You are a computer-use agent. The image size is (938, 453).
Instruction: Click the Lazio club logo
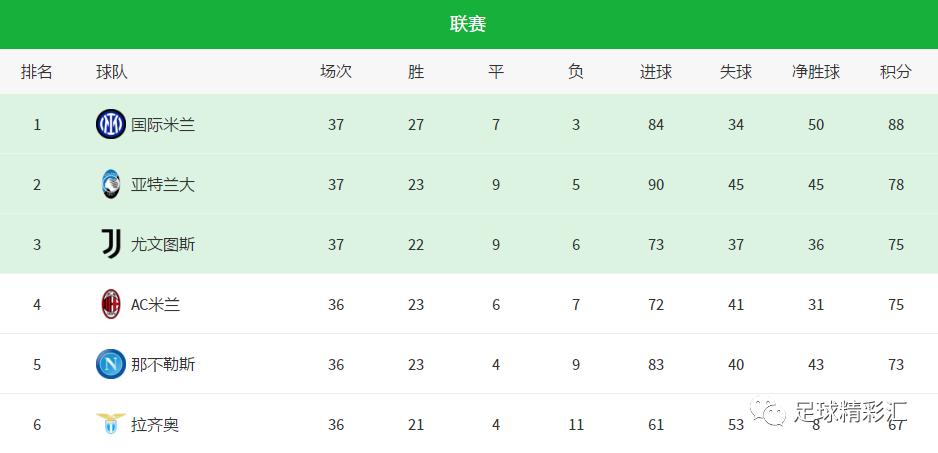[110, 423]
